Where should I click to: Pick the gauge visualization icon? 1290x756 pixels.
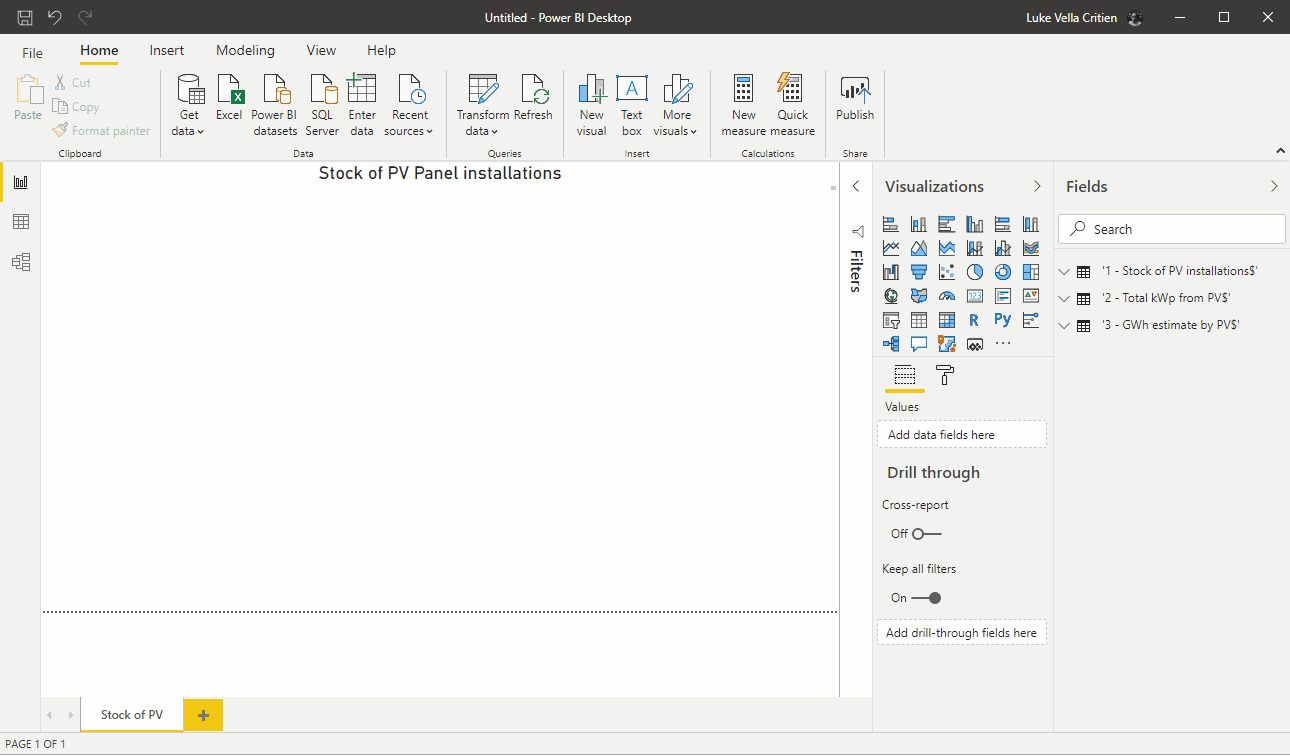click(947, 296)
